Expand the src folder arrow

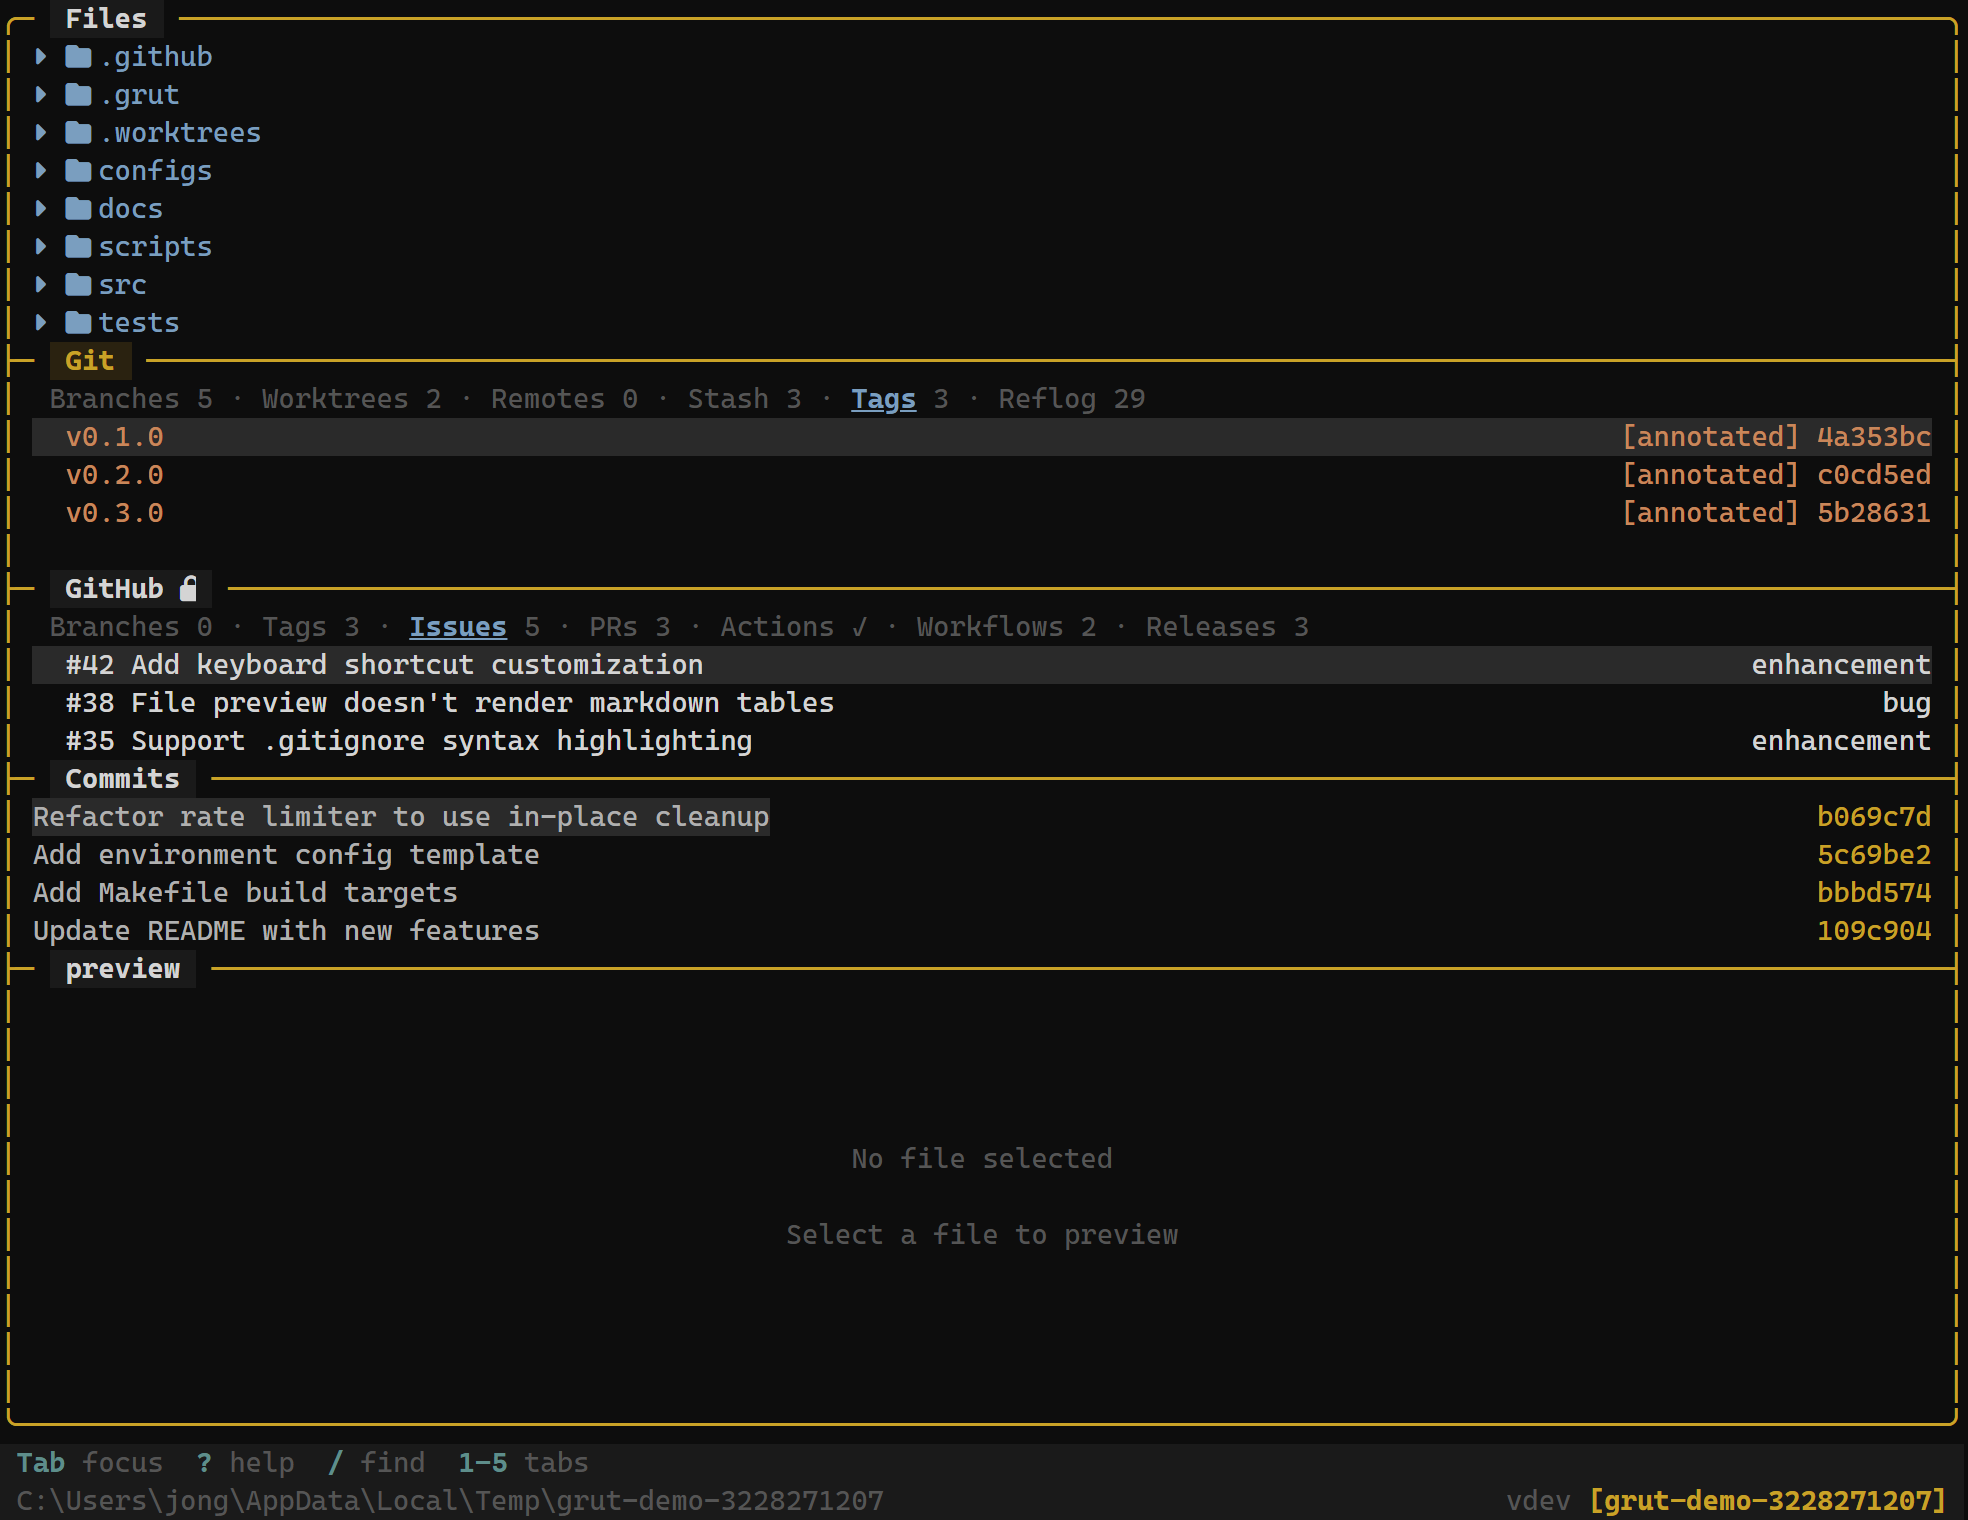point(41,285)
